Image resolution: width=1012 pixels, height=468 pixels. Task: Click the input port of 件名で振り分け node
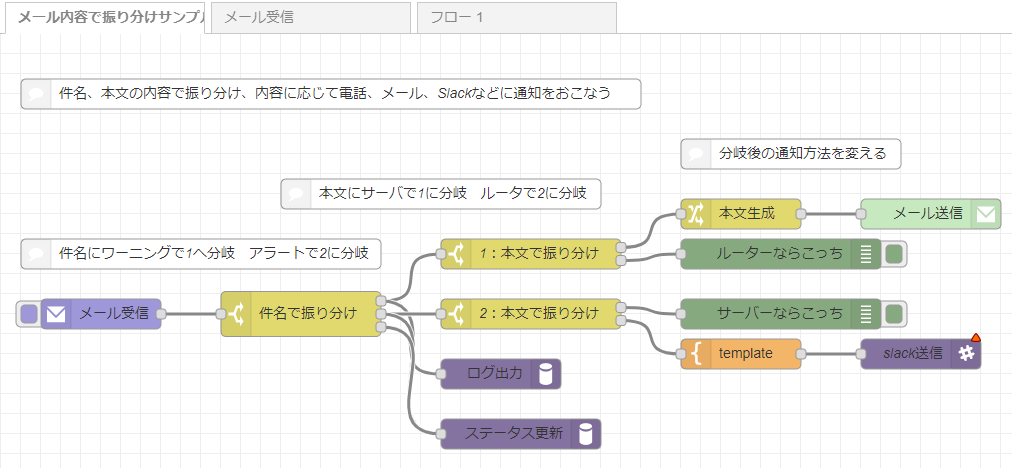(221, 314)
